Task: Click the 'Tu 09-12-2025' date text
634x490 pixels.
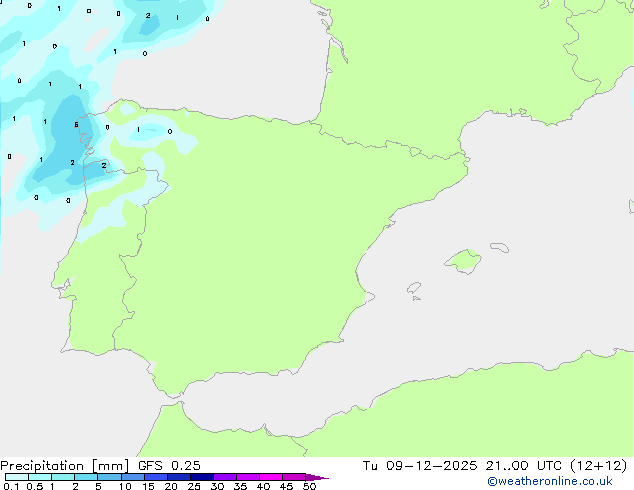Action: point(420,466)
